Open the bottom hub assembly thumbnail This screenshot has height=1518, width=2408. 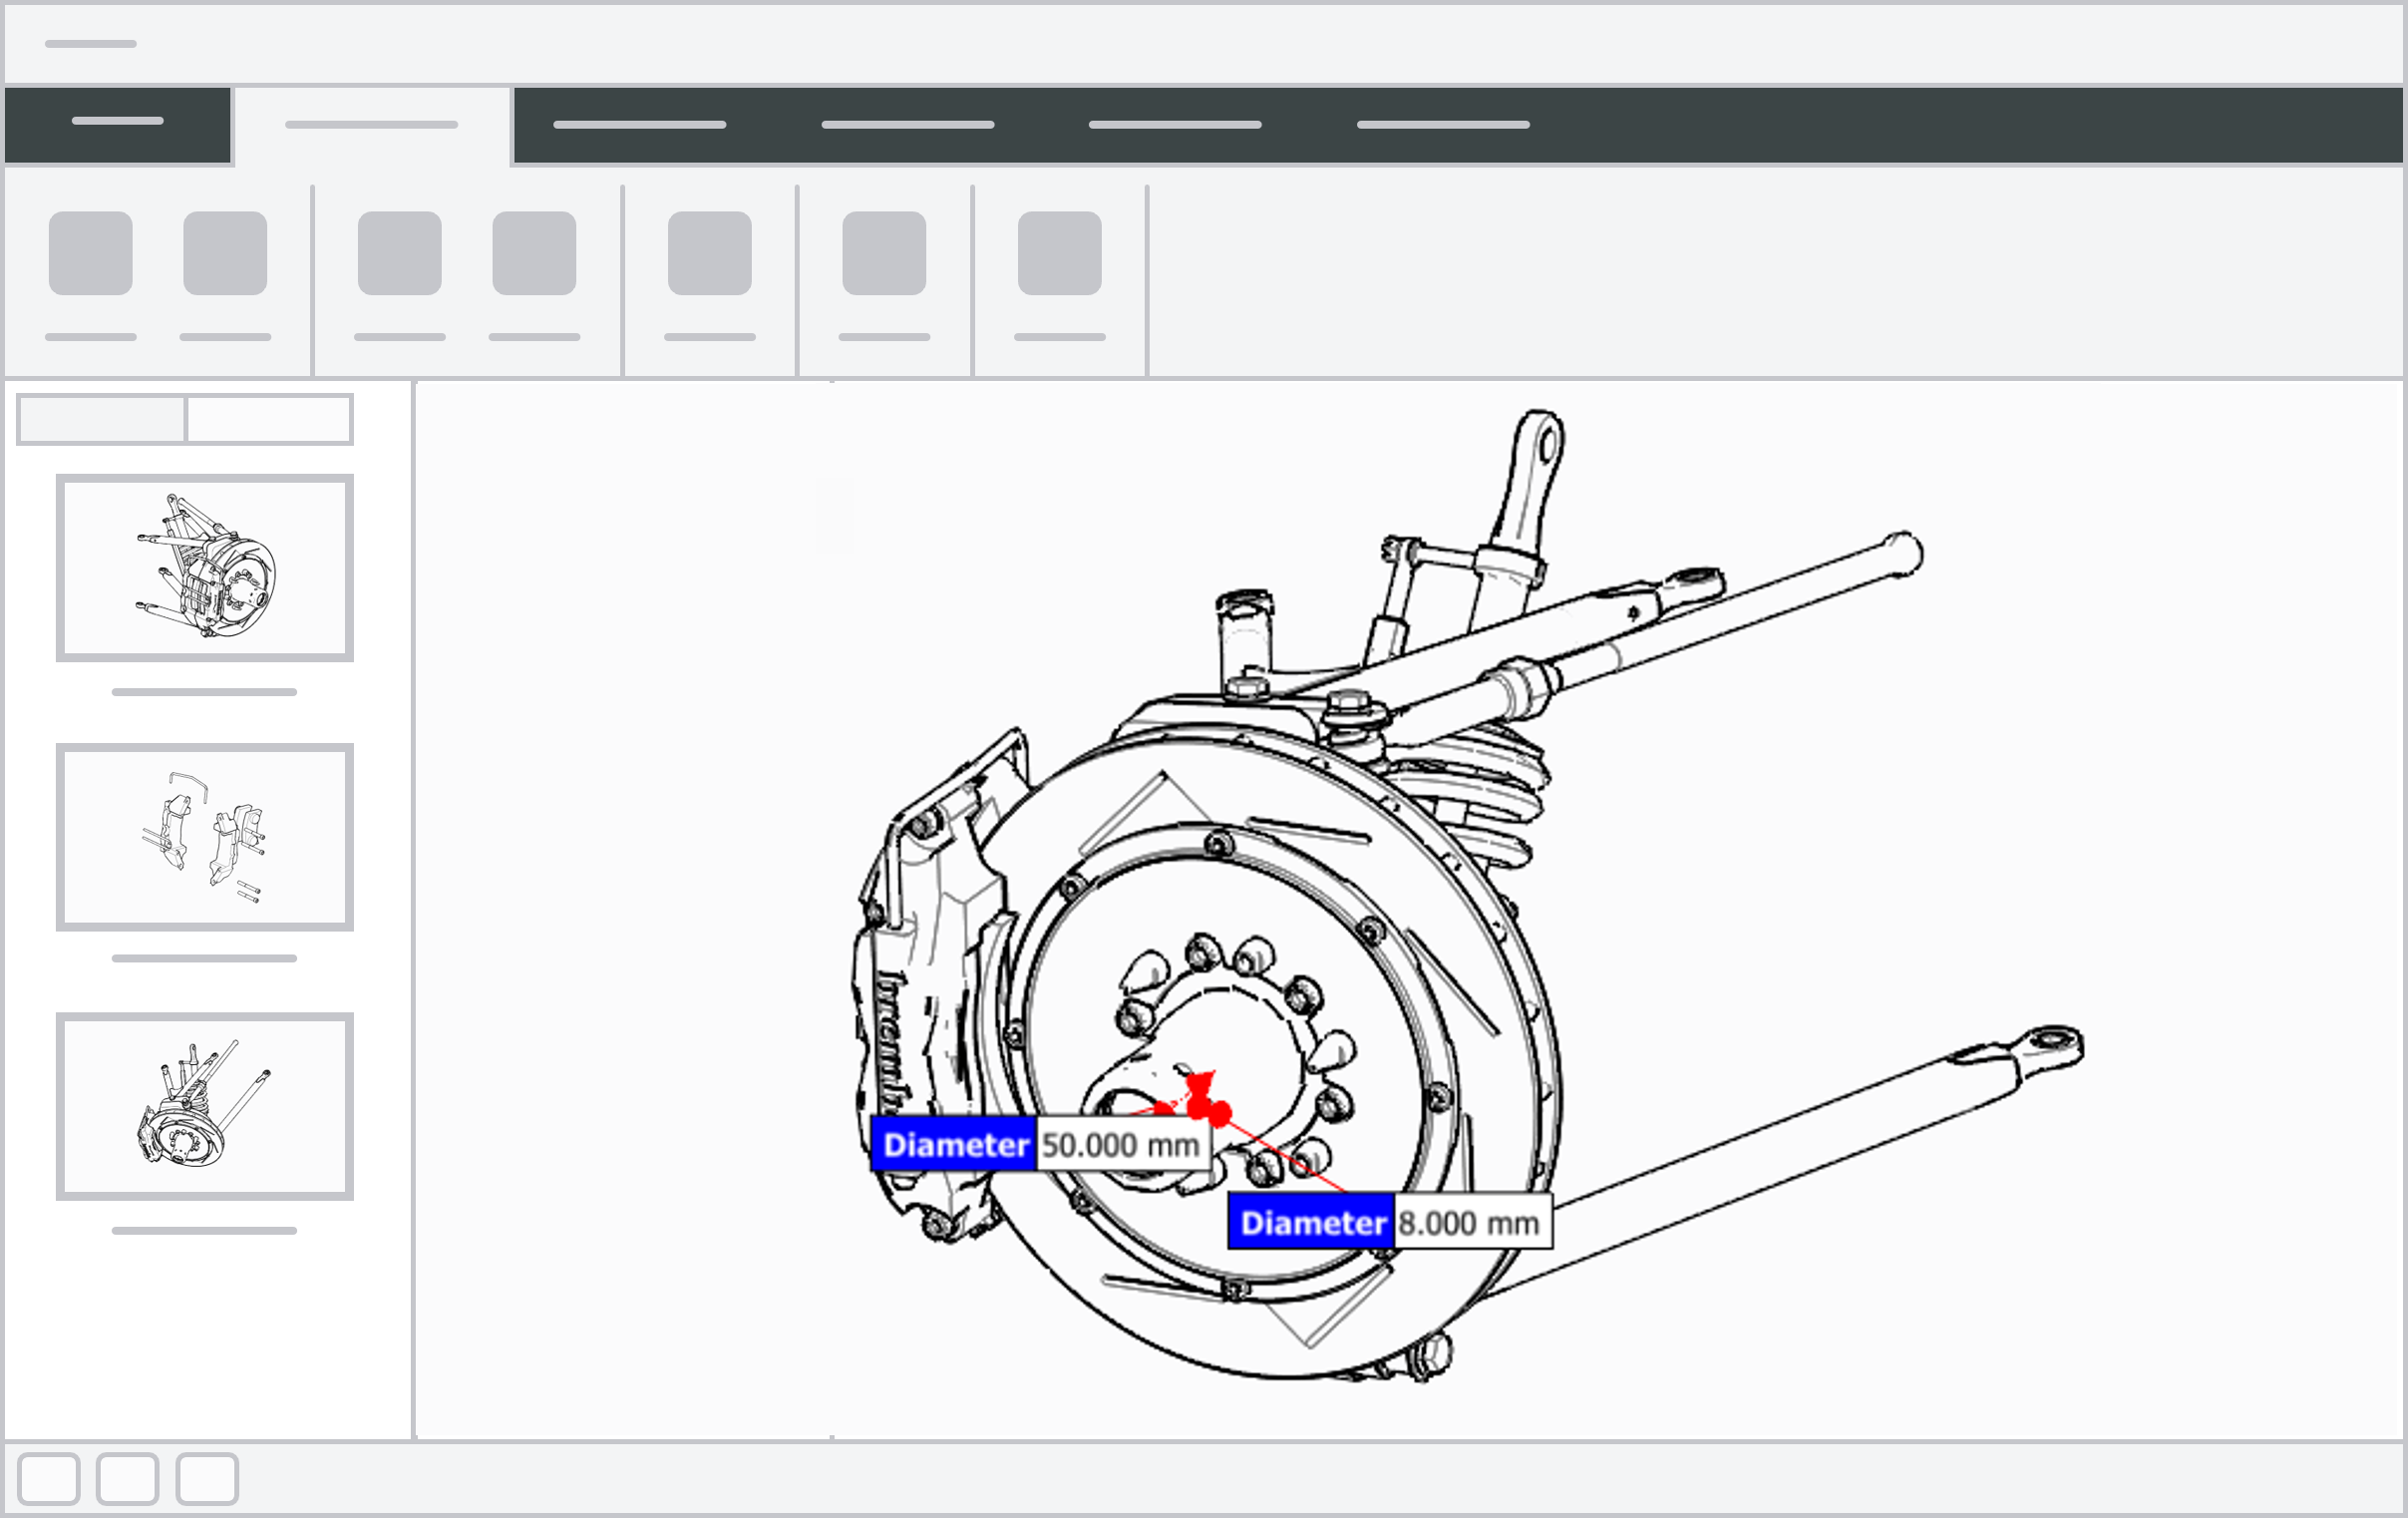205,1103
